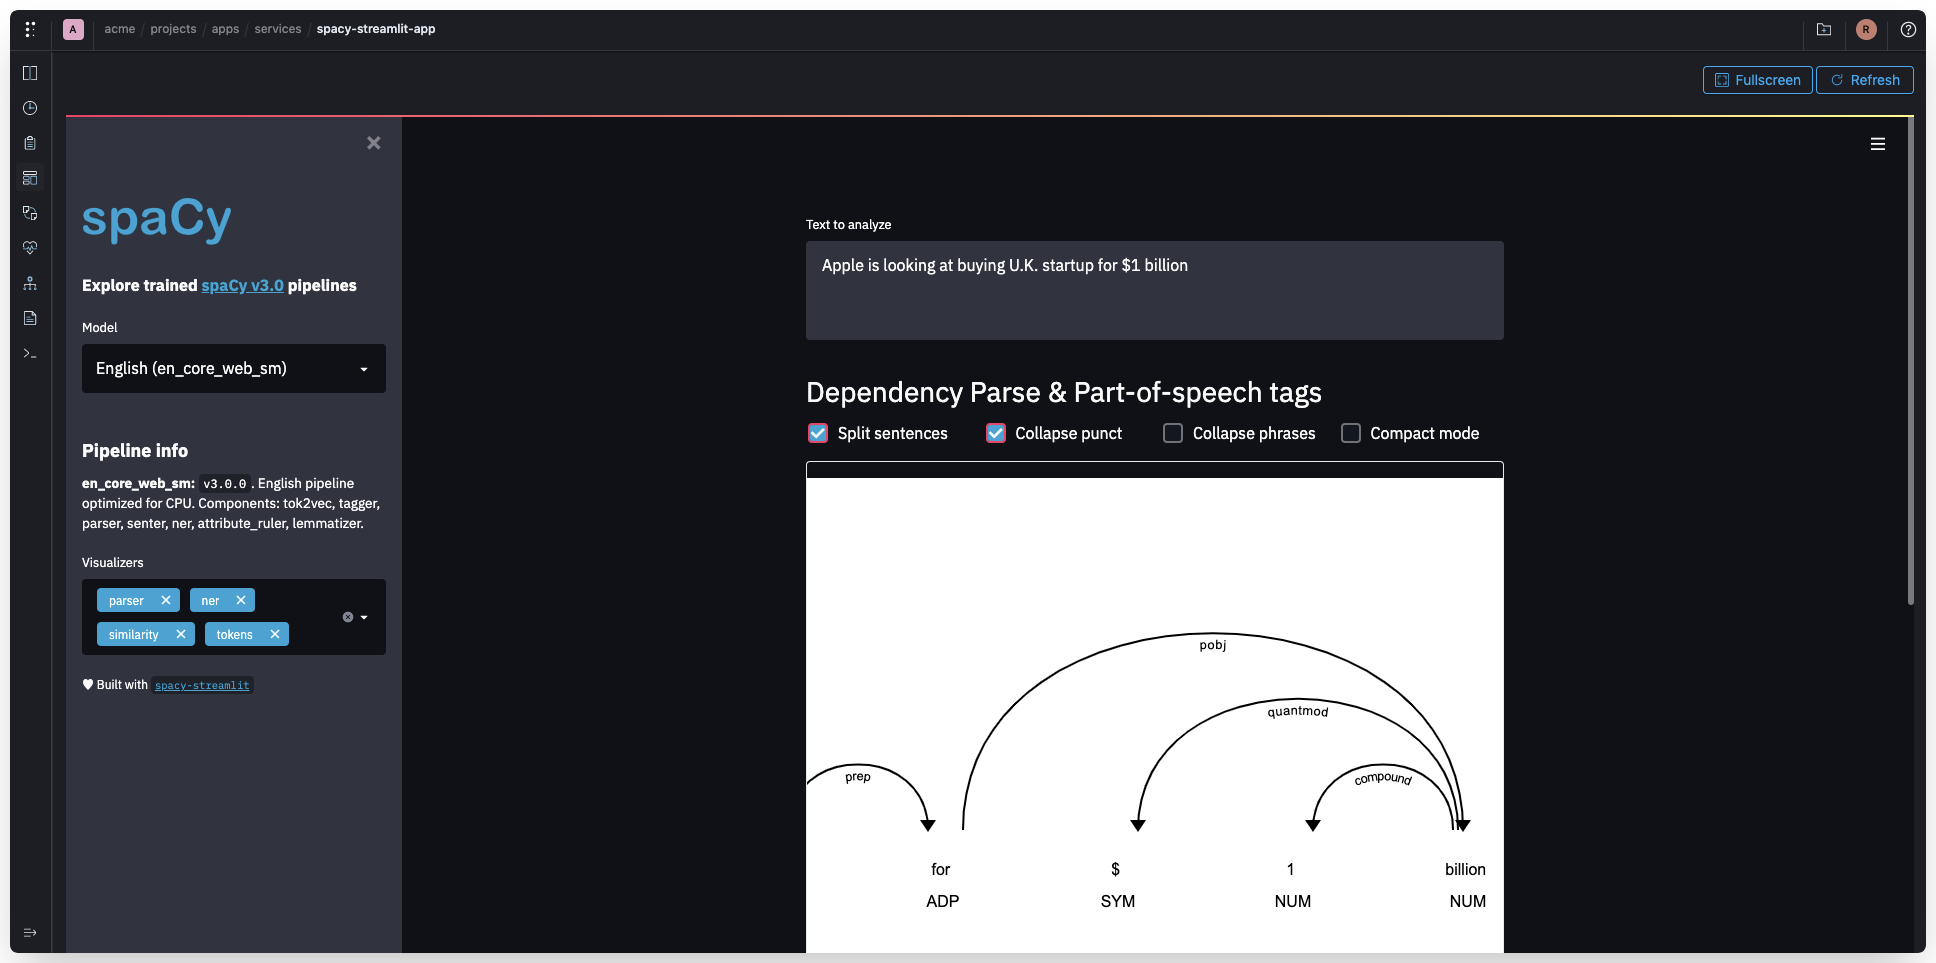
Task: Open the Model dropdown English (en_core_web_sm)
Action: [234, 369]
